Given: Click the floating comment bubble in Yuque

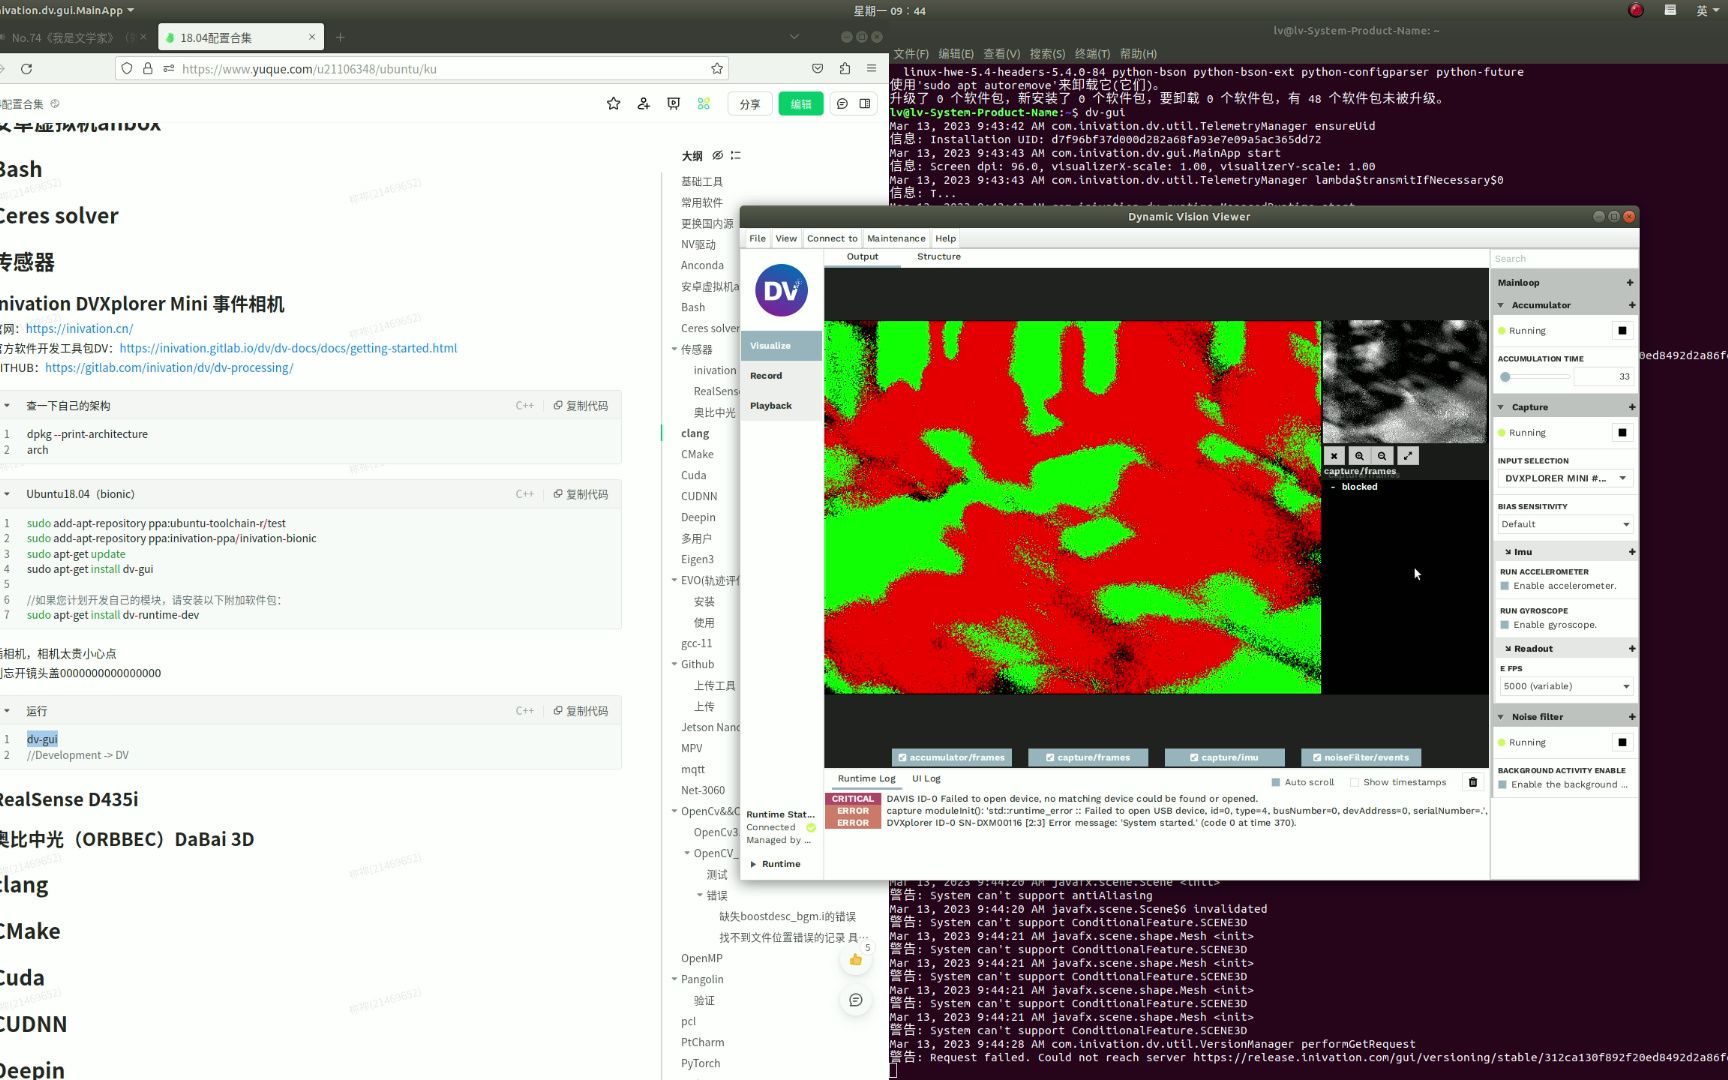Looking at the screenshot, I should [856, 1000].
